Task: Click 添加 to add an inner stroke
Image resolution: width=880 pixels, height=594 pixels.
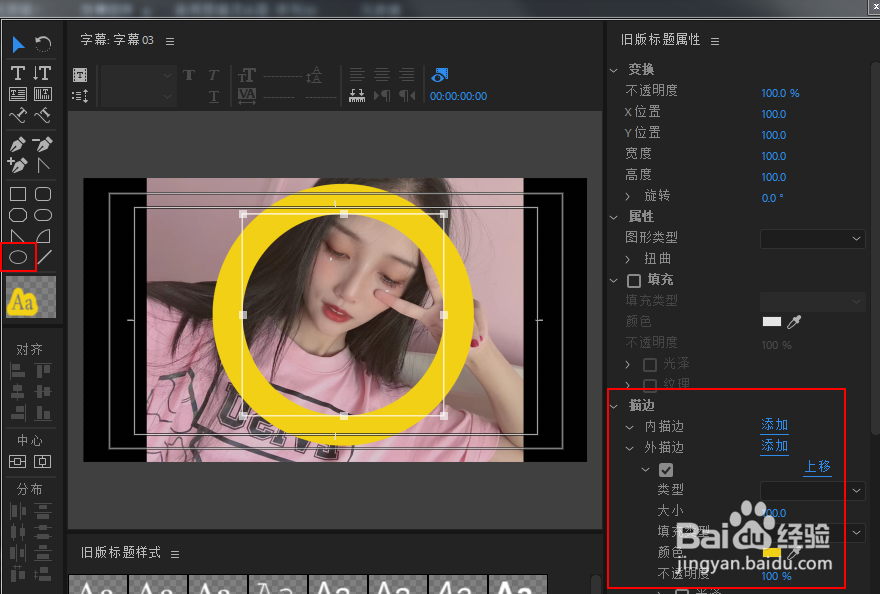Action: tap(774, 424)
